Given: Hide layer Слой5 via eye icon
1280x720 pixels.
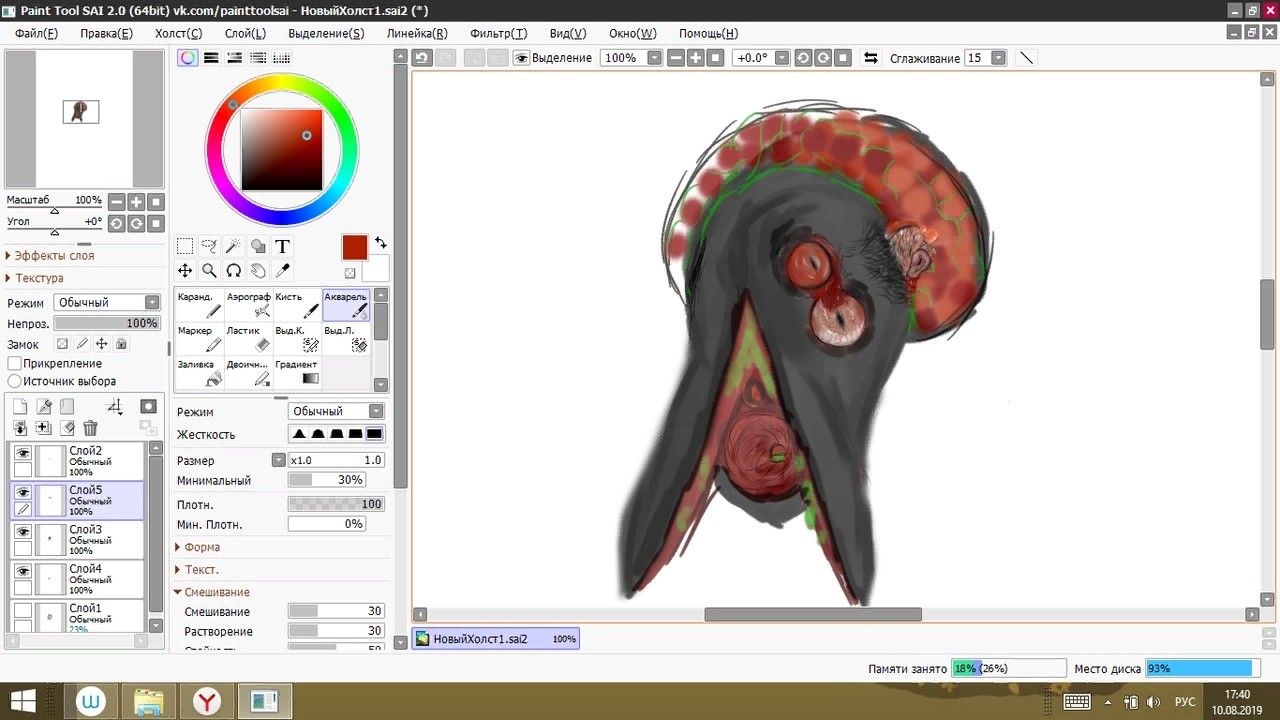Looking at the screenshot, I should [x=22, y=492].
